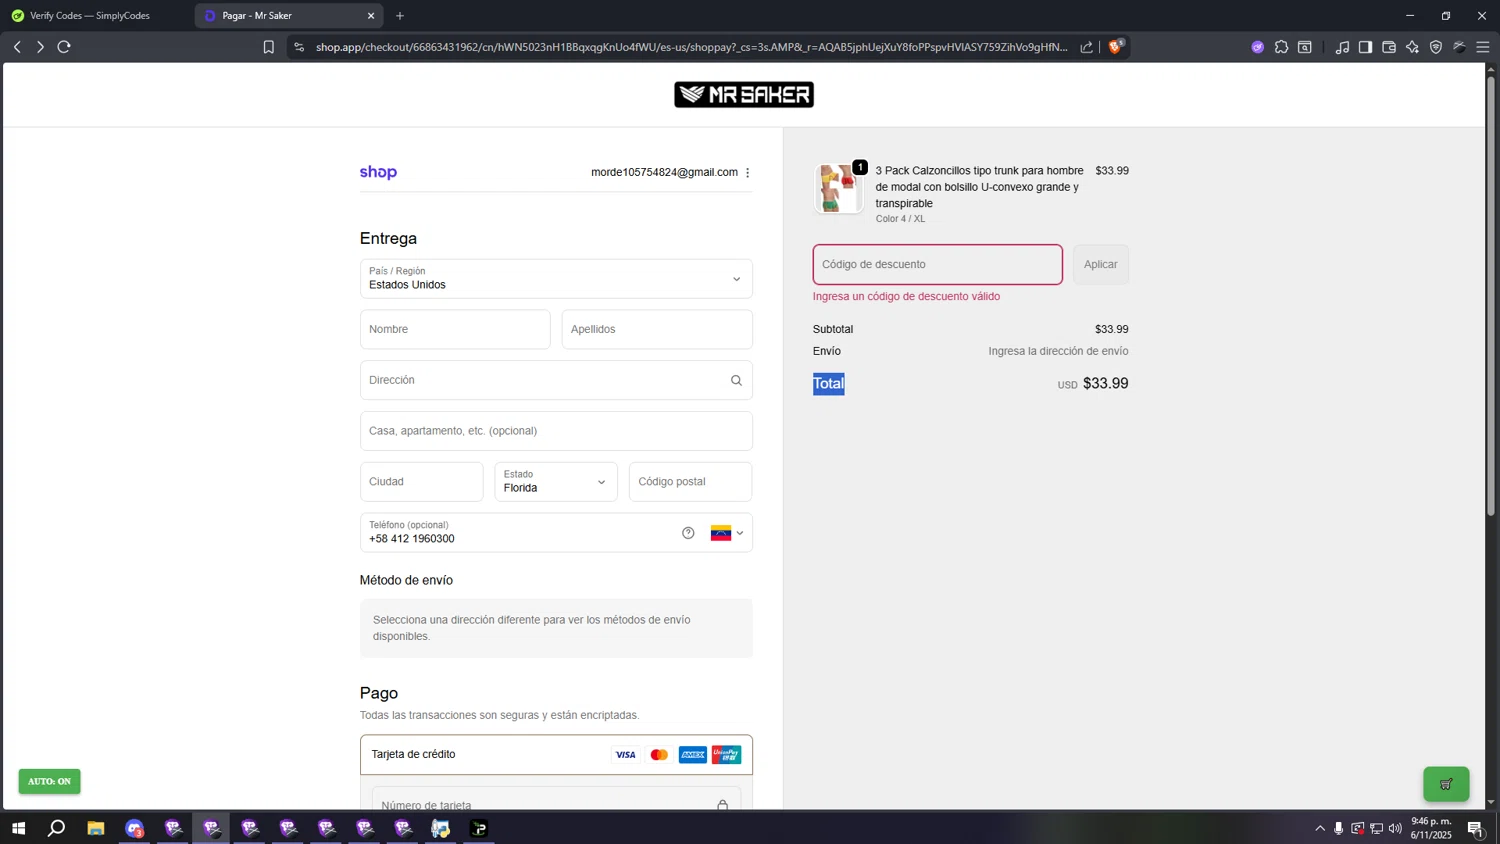Open Windows Start menu
This screenshot has height=844, width=1500.
pos(18,828)
